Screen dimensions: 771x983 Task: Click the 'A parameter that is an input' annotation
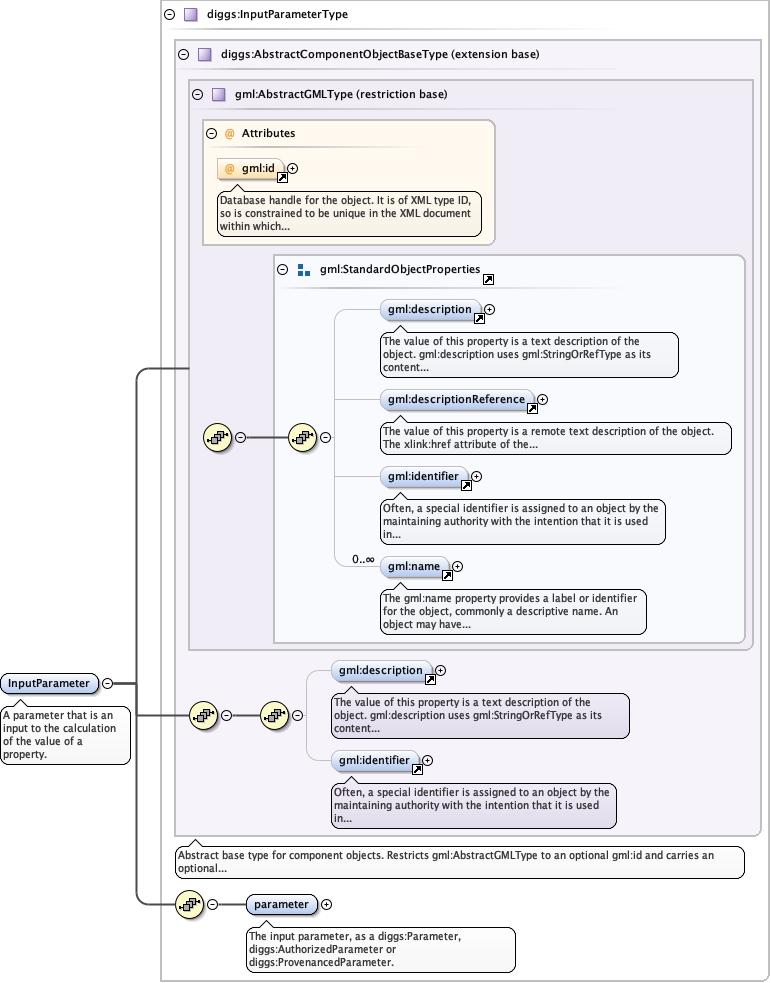[65, 735]
